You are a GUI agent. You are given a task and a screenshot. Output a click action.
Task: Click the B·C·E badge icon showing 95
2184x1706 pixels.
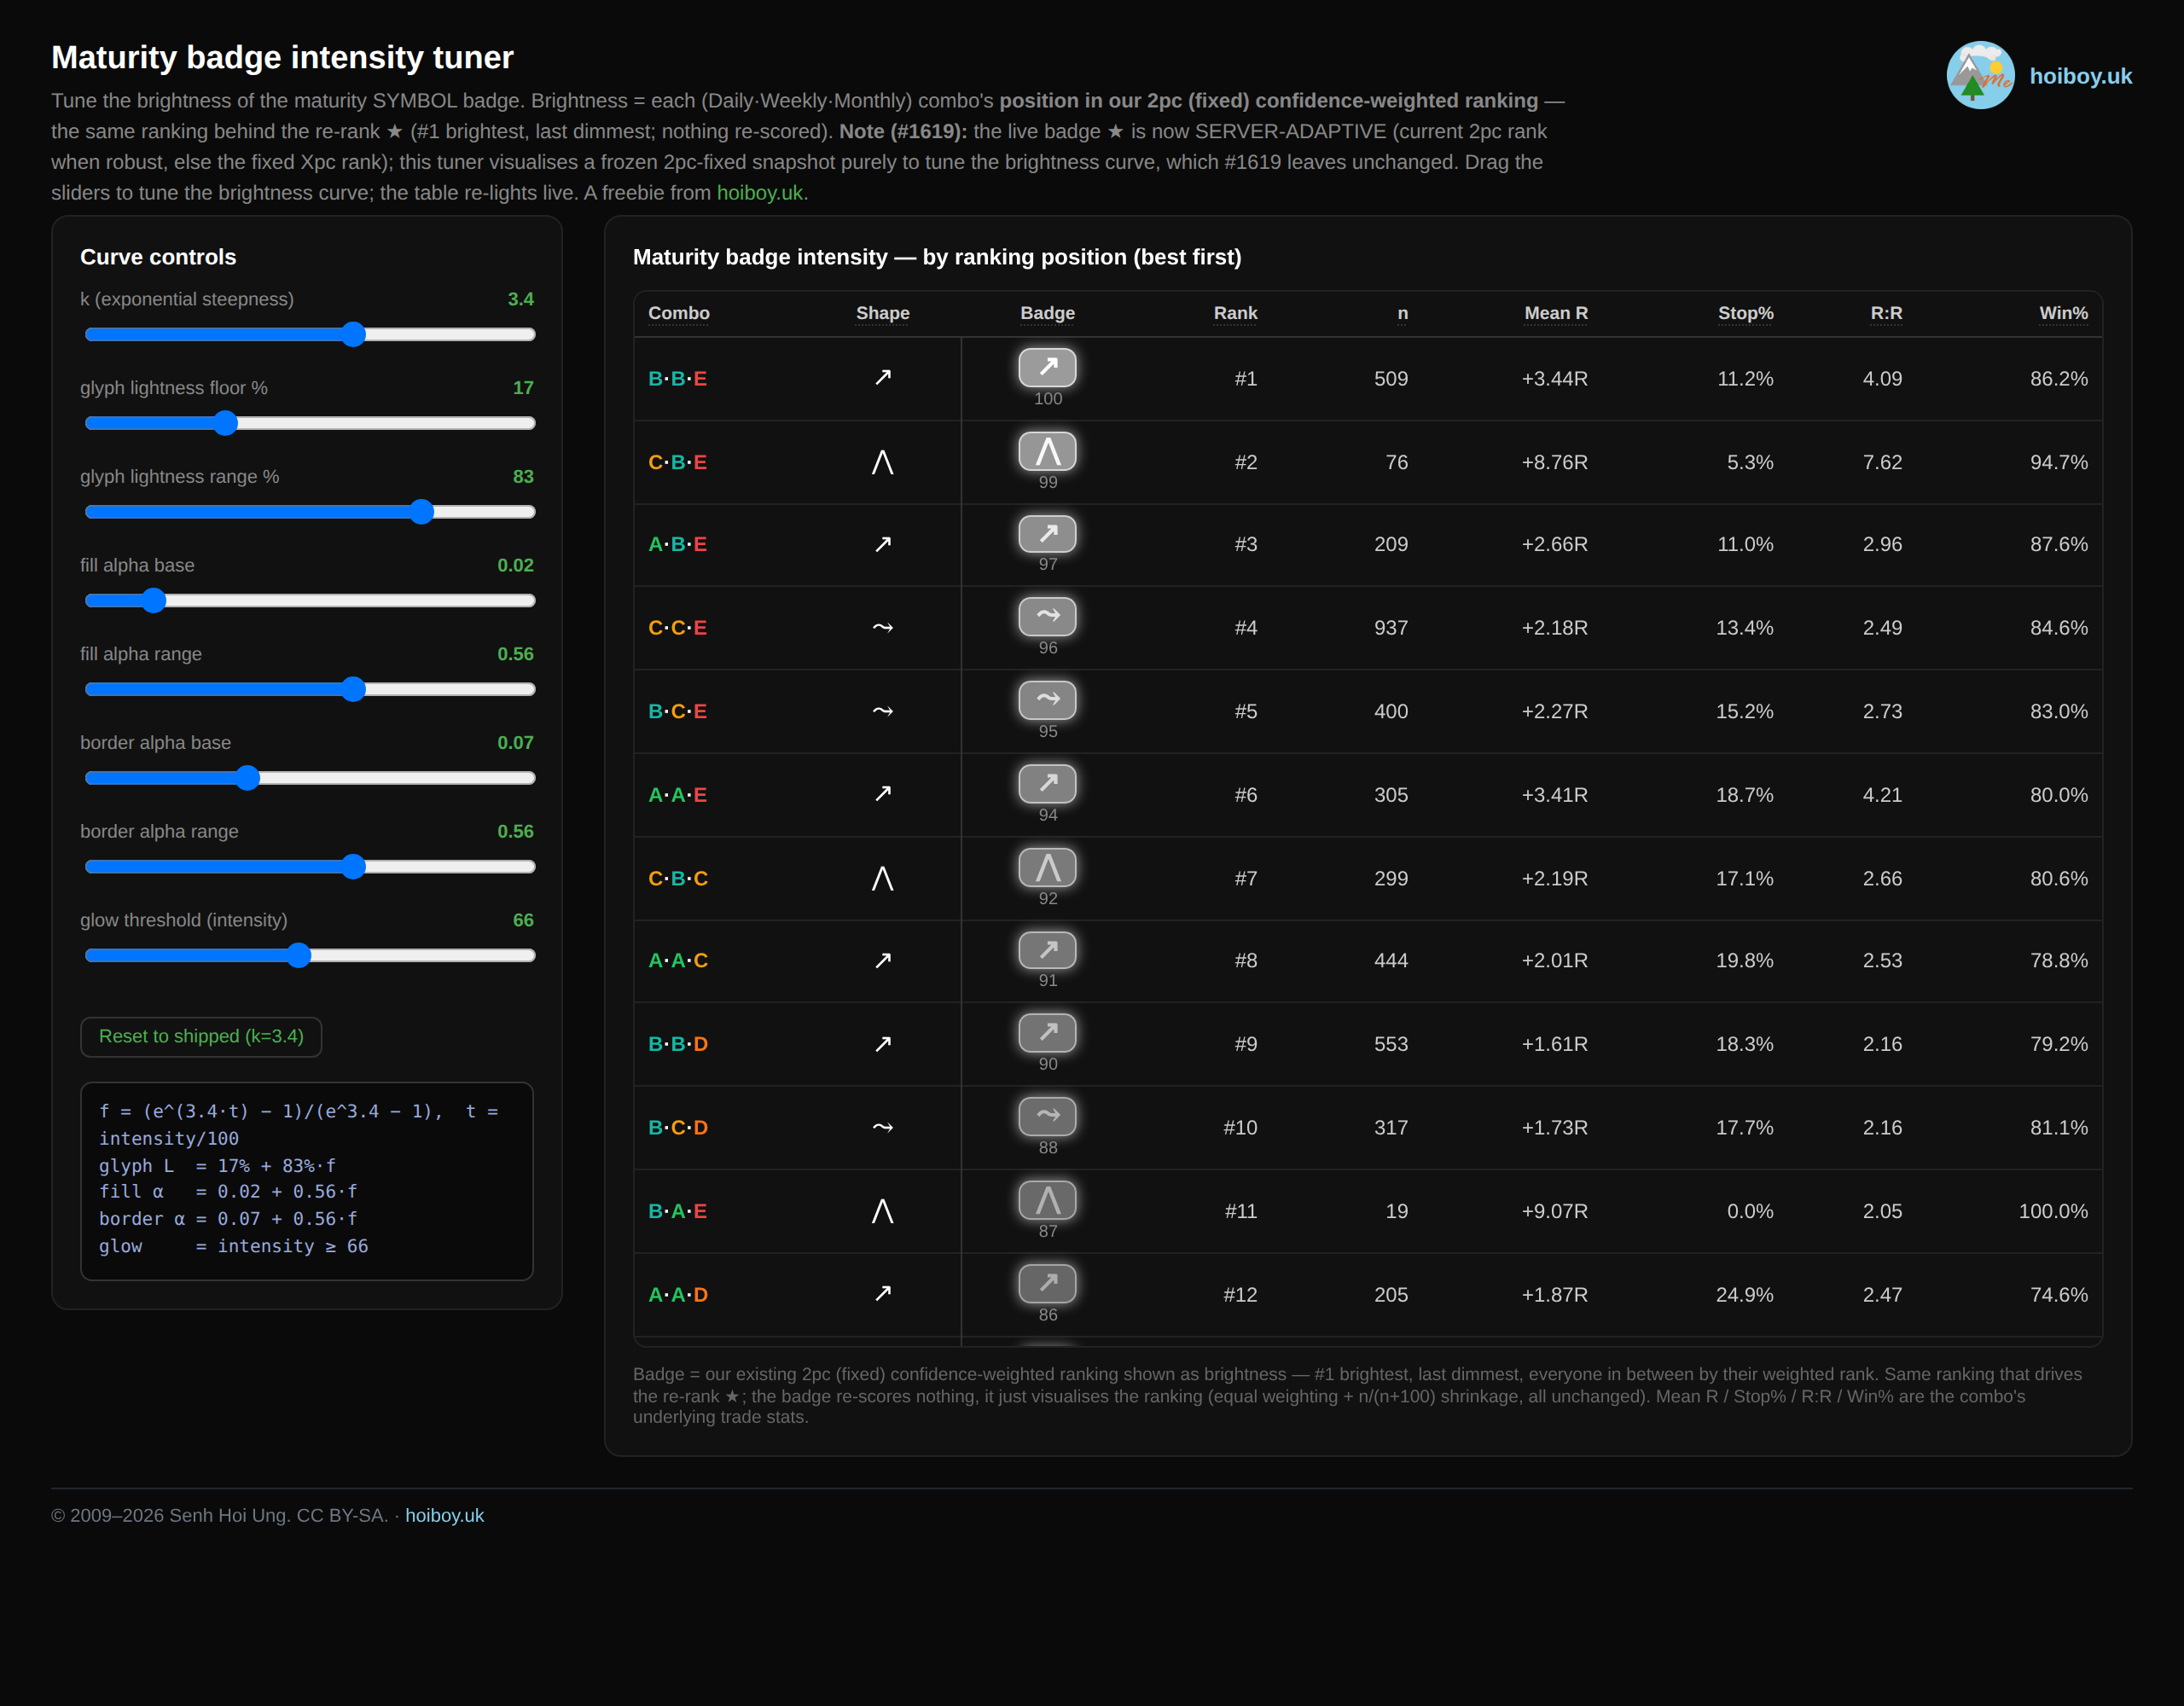[1047, 700]
